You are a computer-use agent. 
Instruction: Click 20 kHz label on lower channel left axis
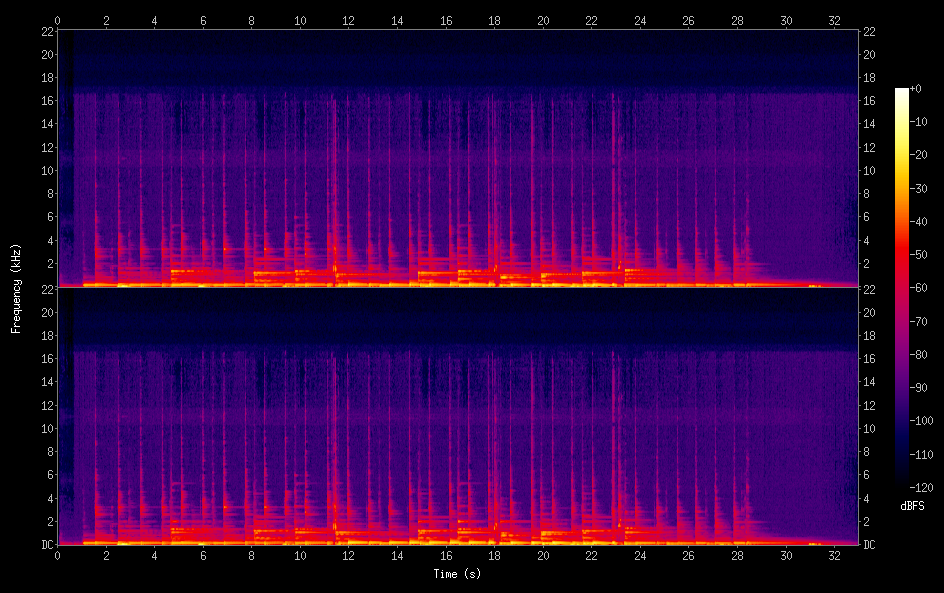[x=45, y=312]
